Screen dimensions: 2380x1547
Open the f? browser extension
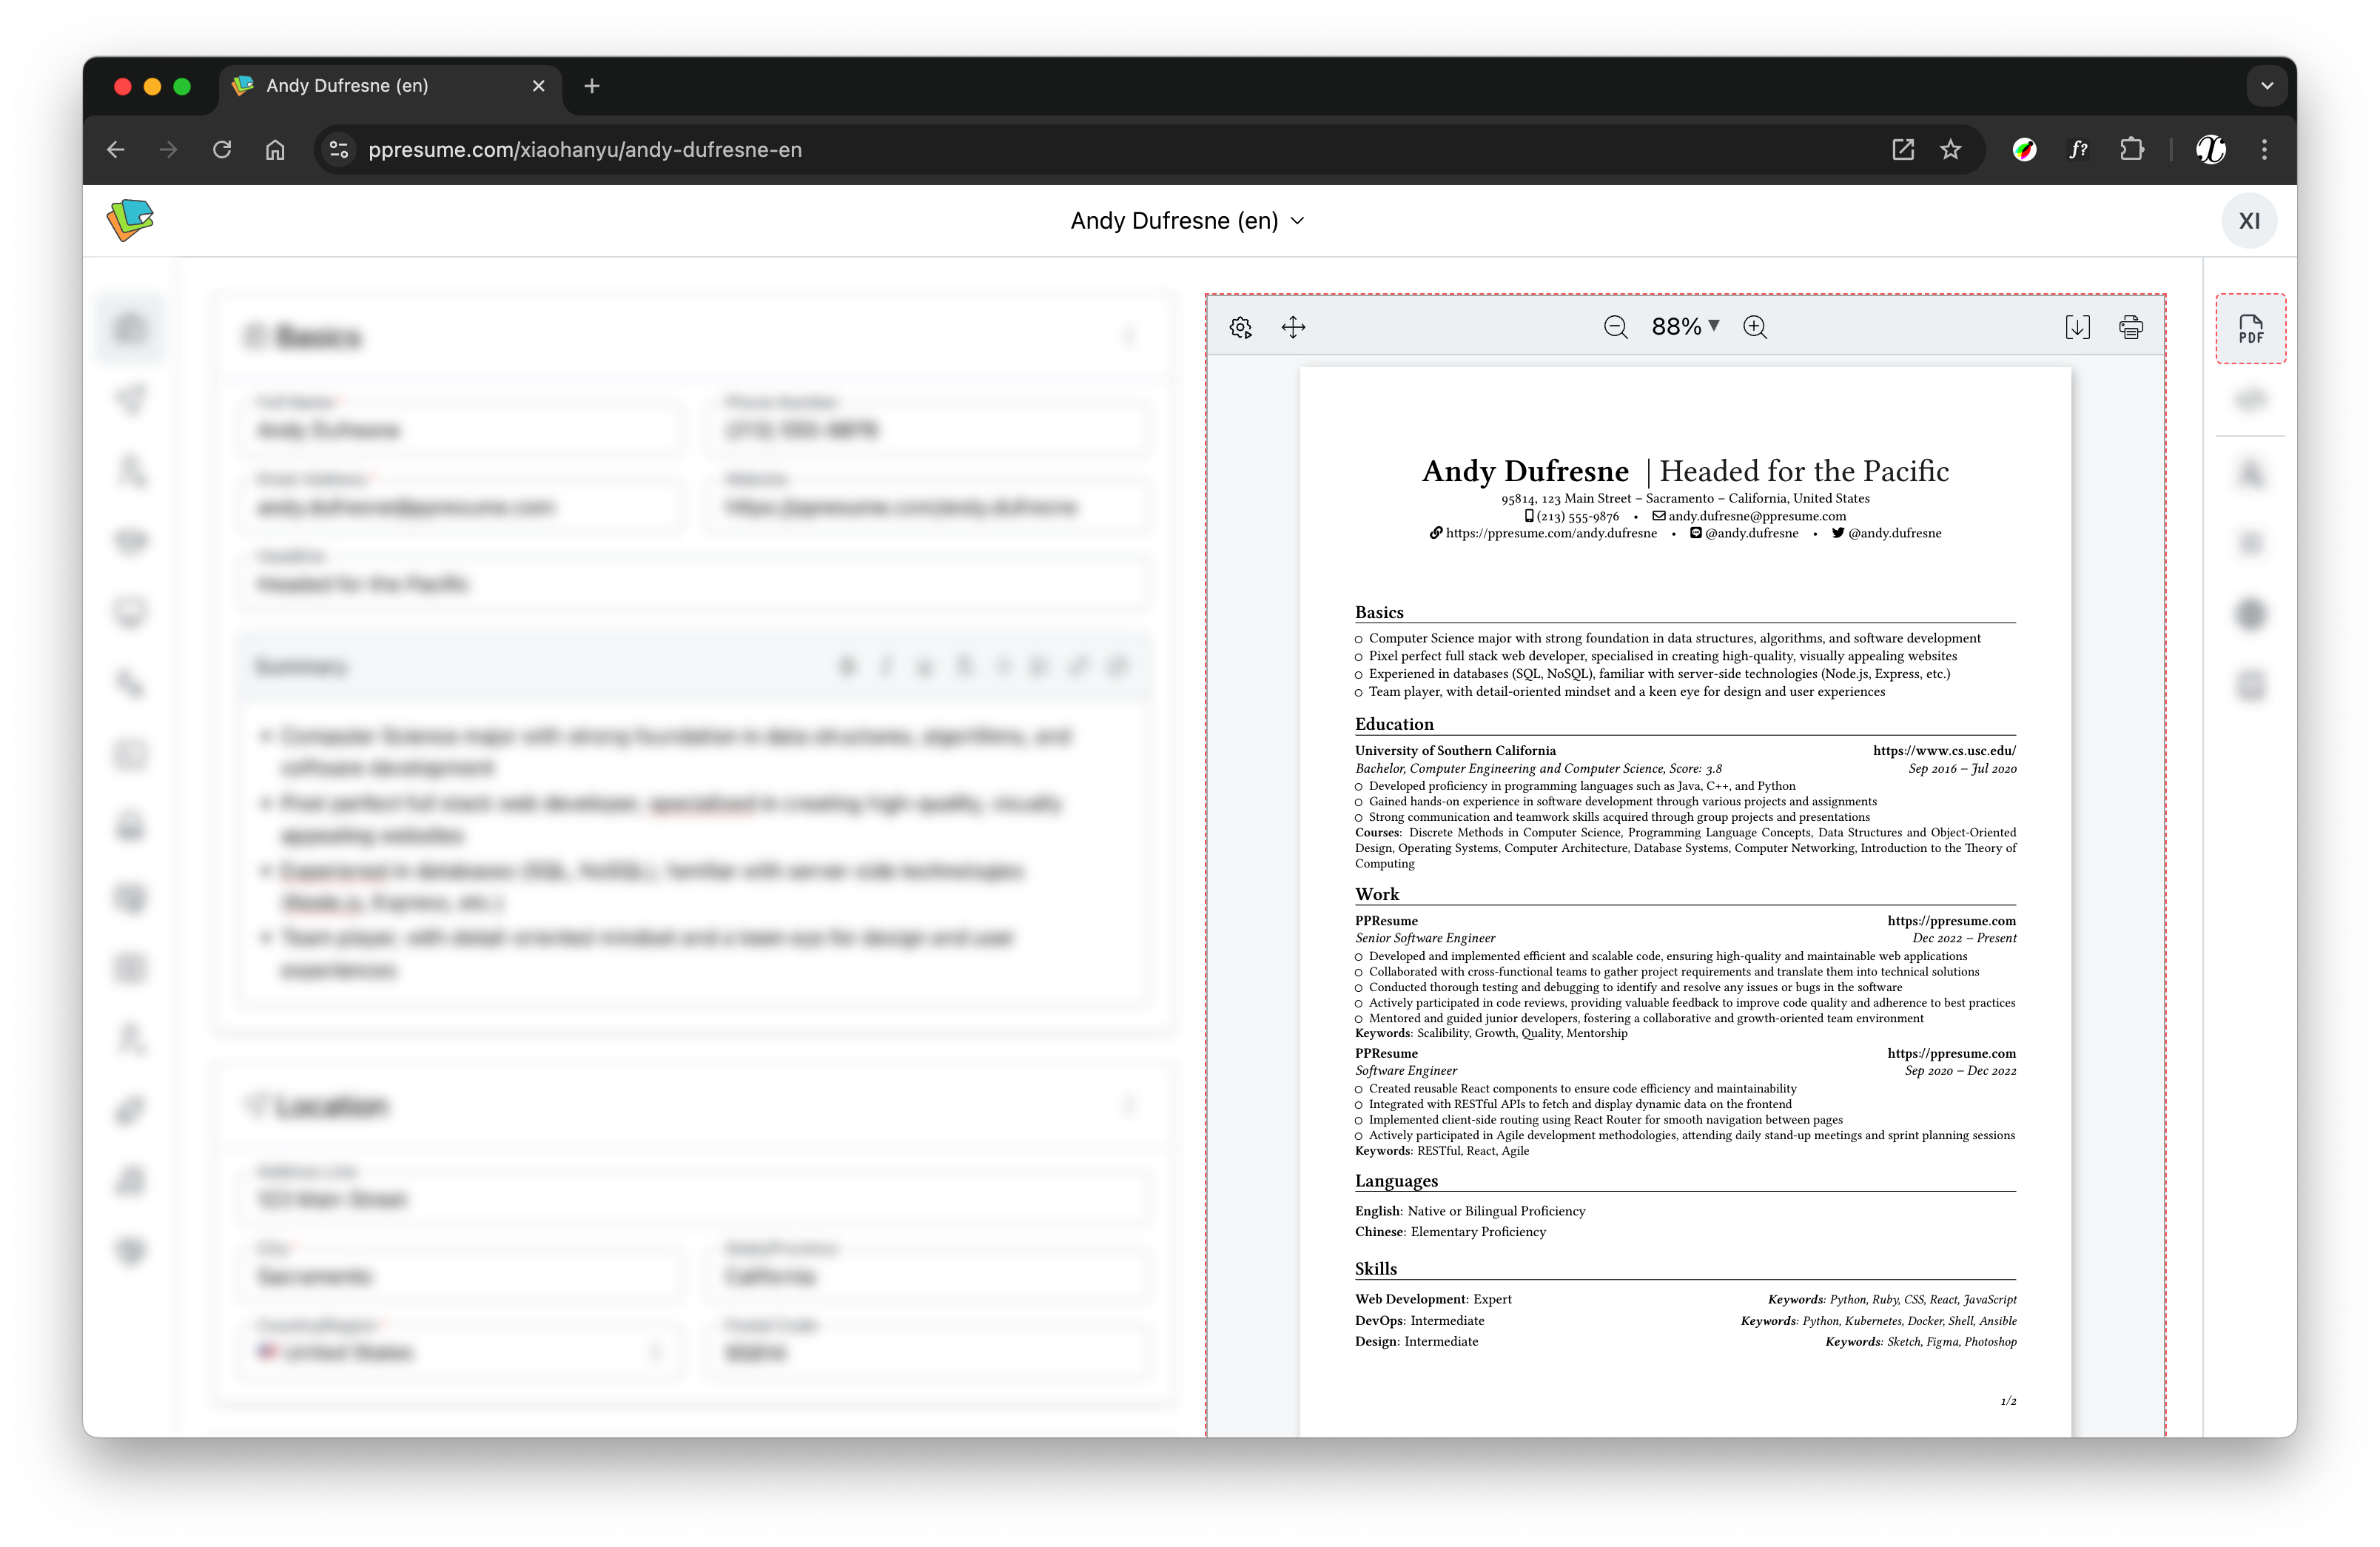point(2078,149)
